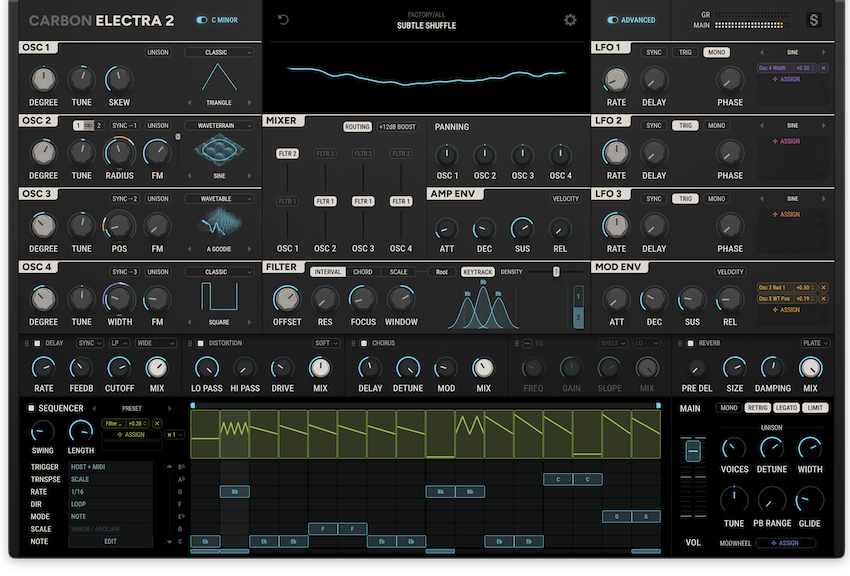The height and width of the screenshot is (576, 850).
Task: Click the mixer ROUTING button
Action: [x=357, y=127]
